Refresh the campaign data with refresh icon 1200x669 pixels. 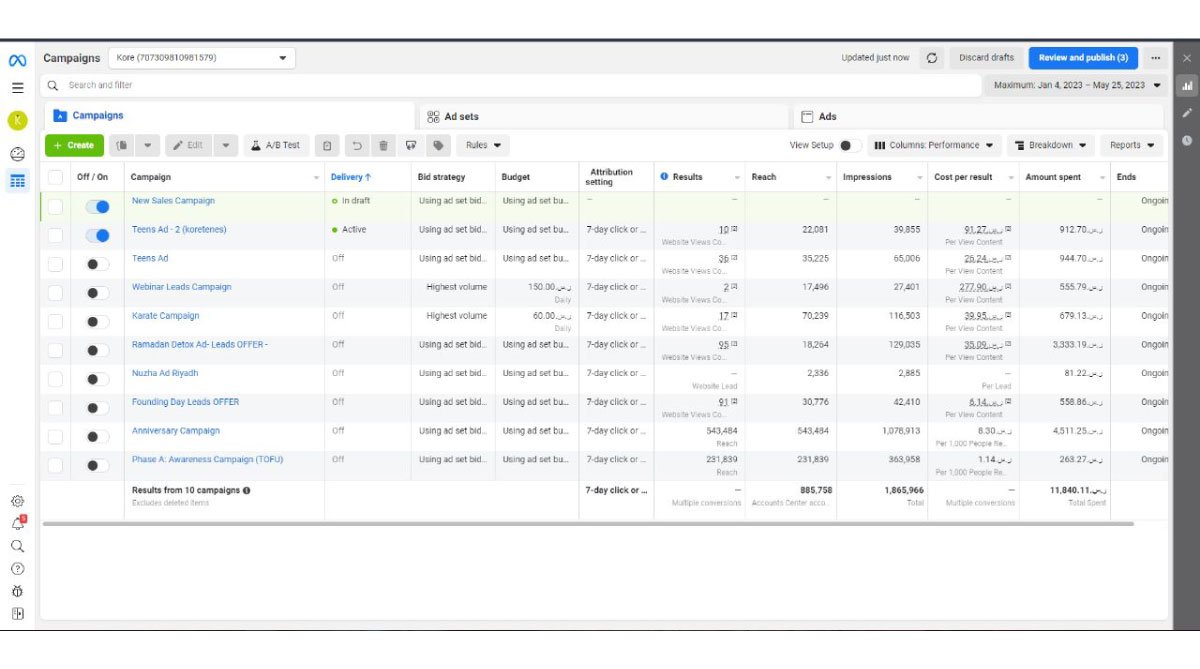(932, 58)
